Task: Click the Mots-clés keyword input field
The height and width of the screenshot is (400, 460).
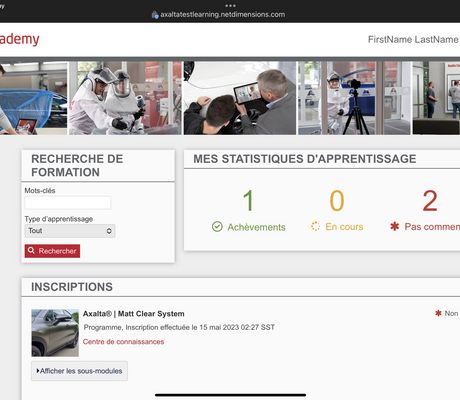Action: (x=68, y=203)
